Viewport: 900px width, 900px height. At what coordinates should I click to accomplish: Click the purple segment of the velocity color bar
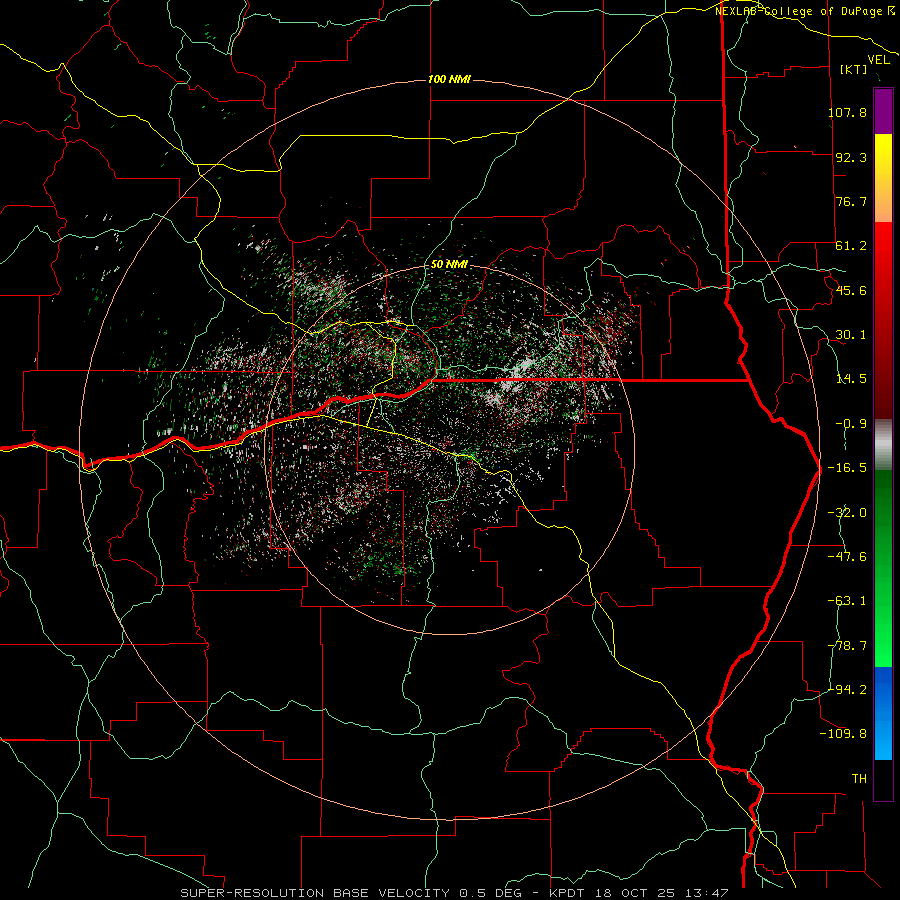(883, 111)
